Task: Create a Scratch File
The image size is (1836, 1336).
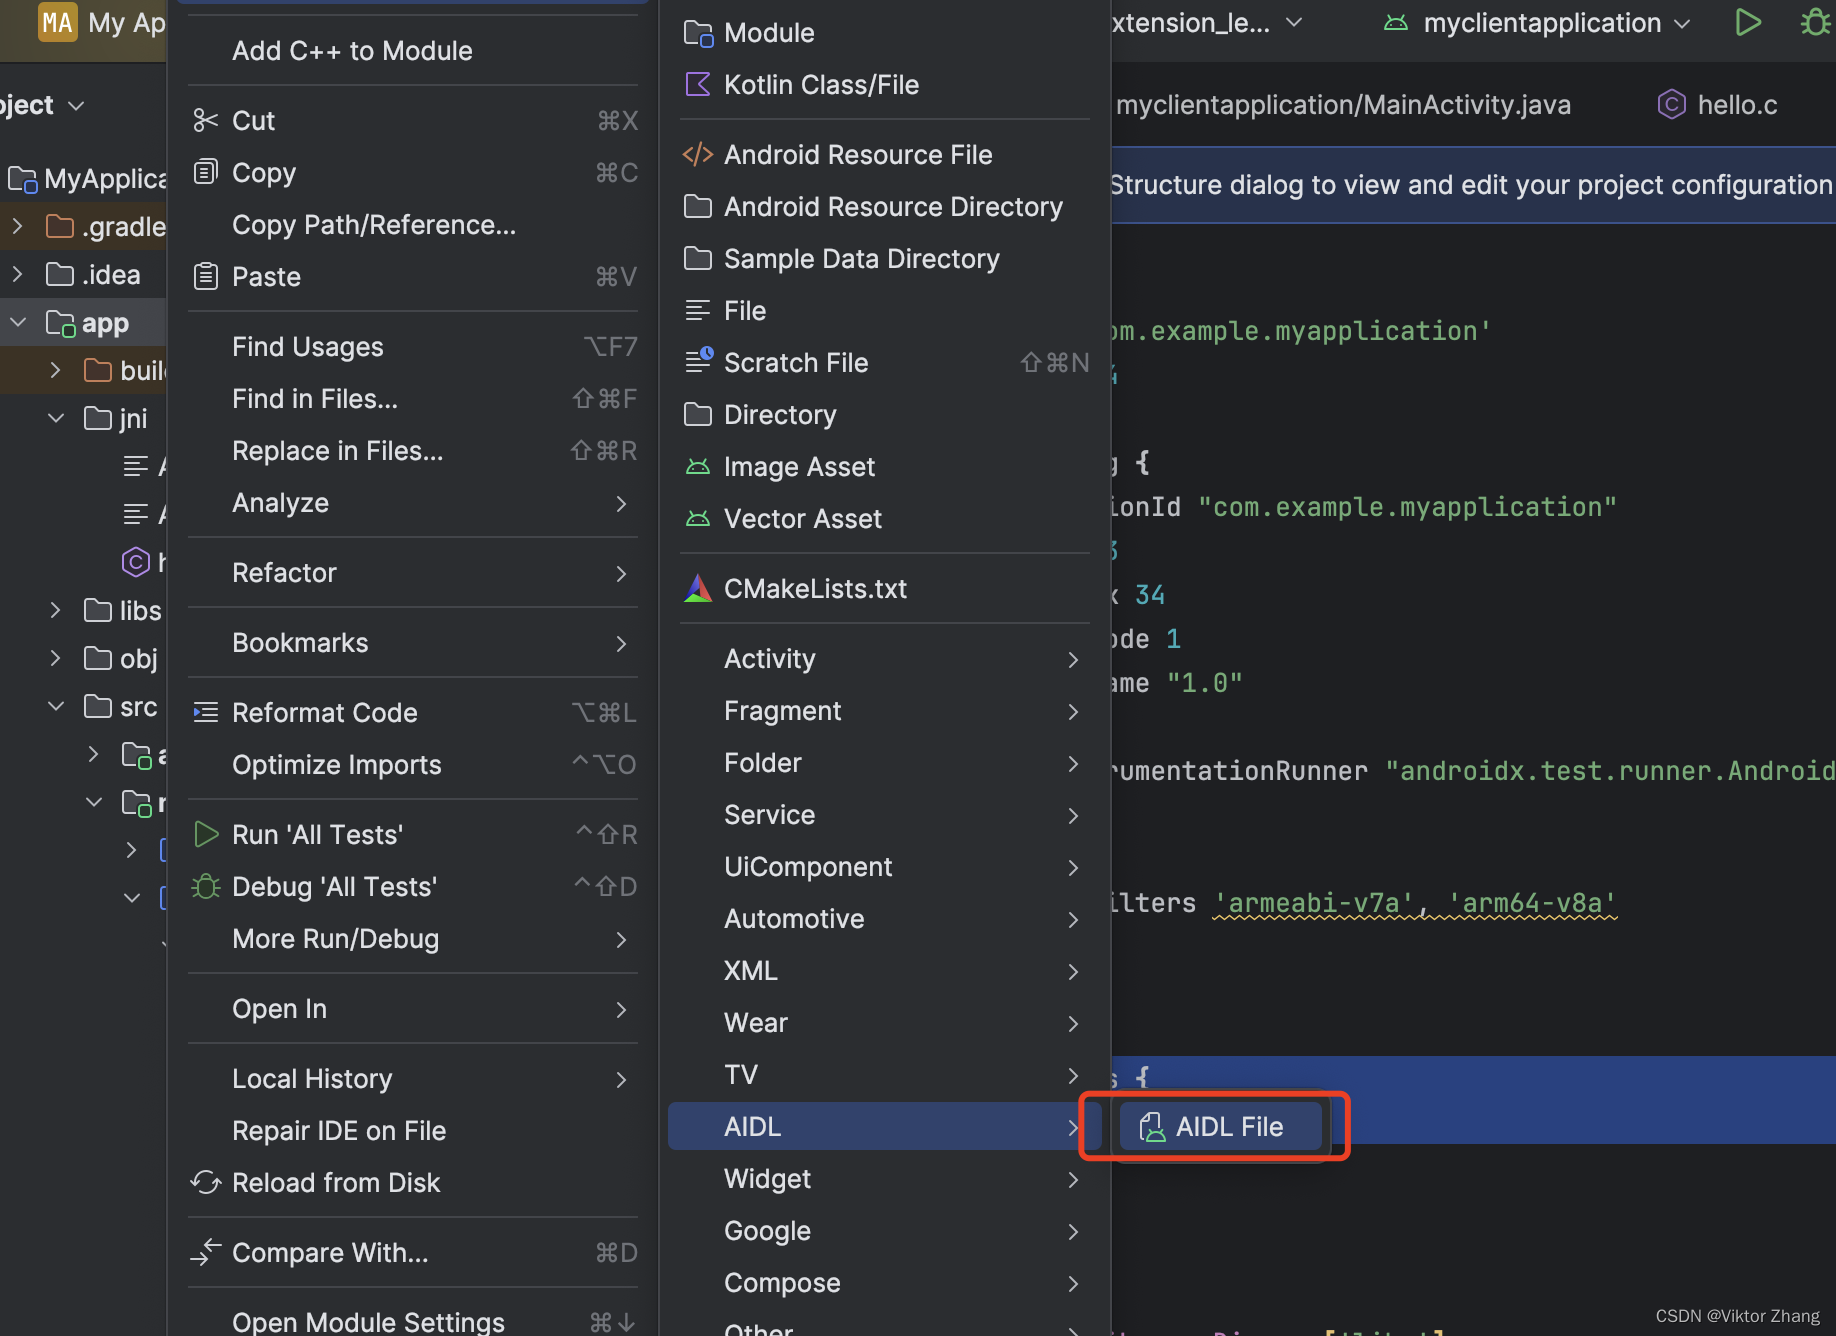Action: coord(796,362)
